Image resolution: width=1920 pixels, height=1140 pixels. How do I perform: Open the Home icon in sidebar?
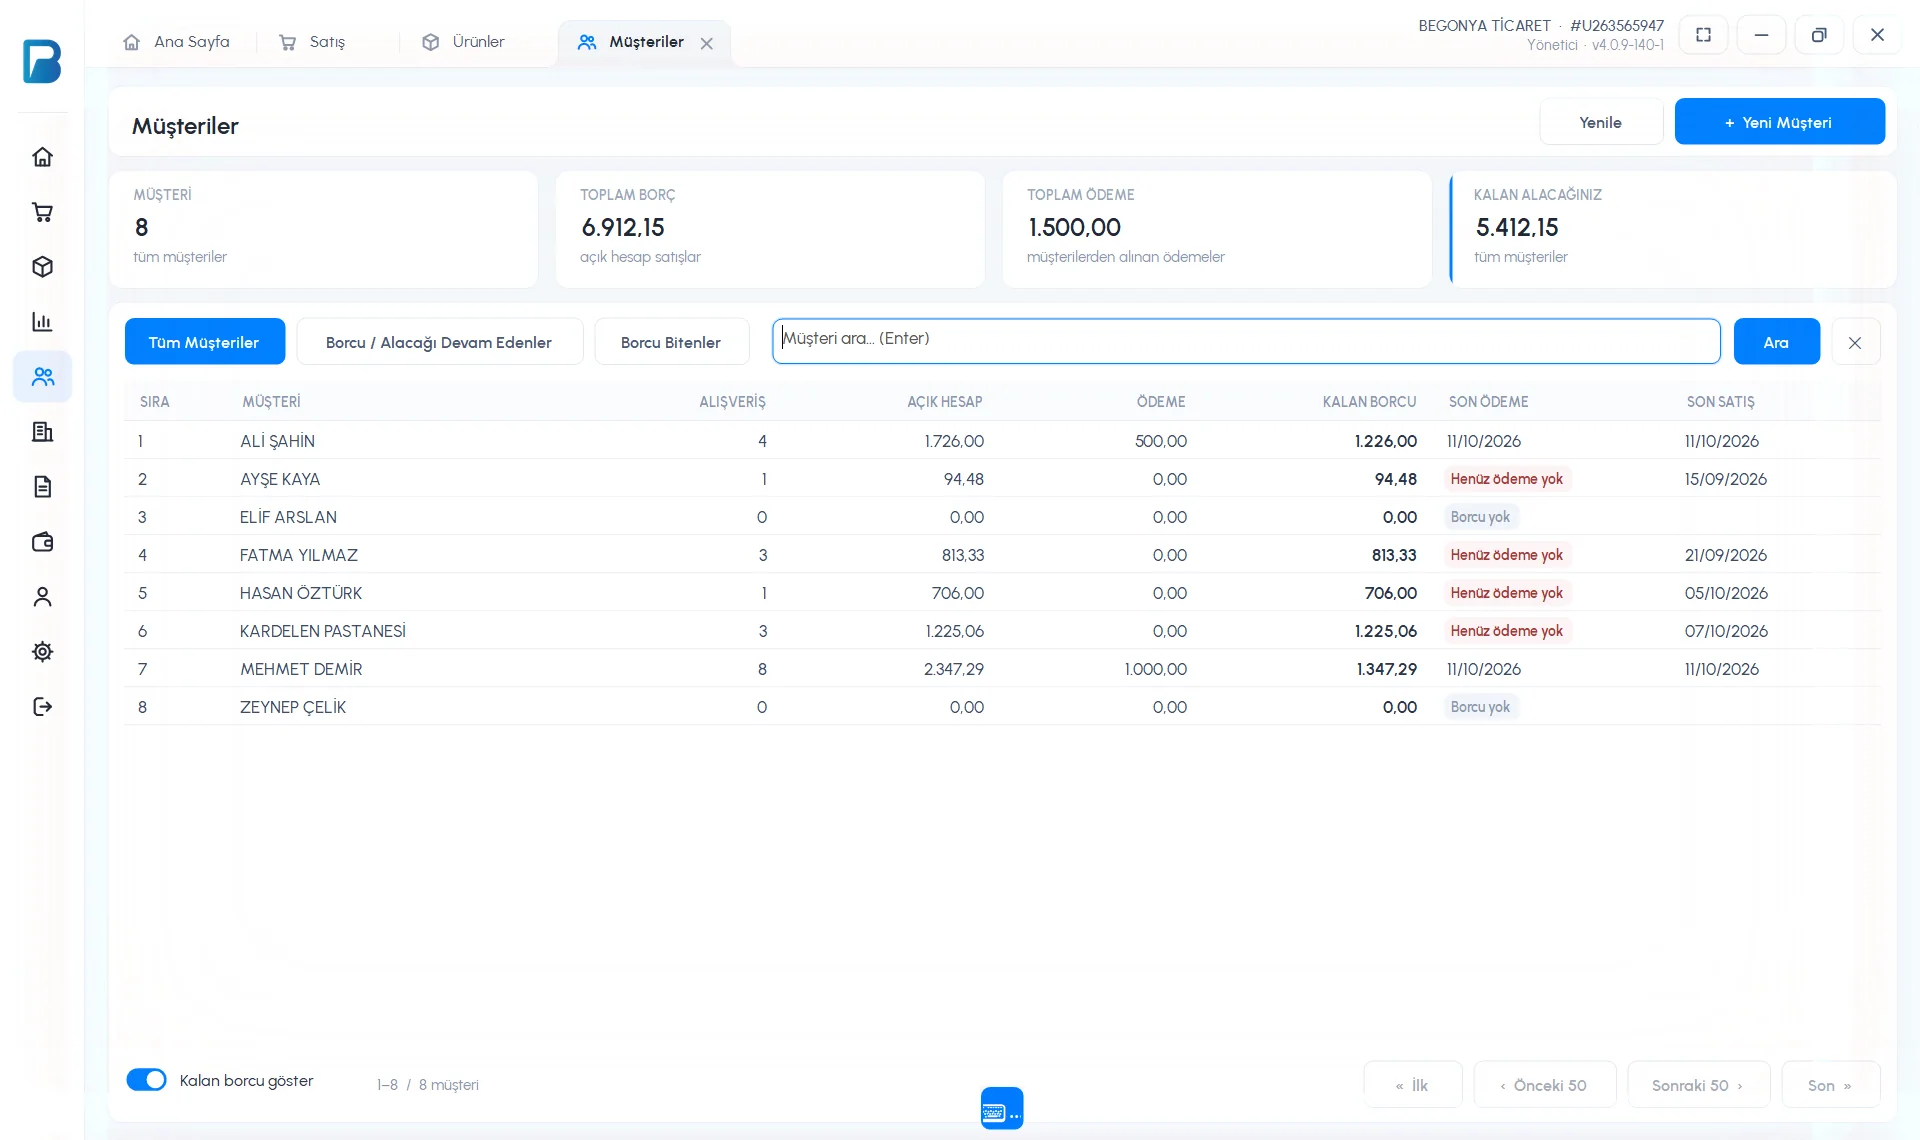pos(42,157)
